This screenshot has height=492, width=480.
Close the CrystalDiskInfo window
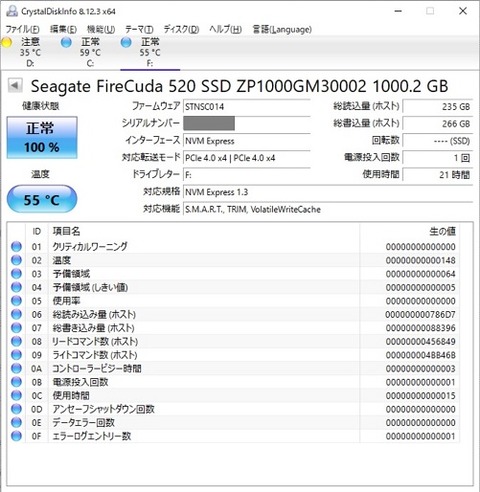pos(463,11)
